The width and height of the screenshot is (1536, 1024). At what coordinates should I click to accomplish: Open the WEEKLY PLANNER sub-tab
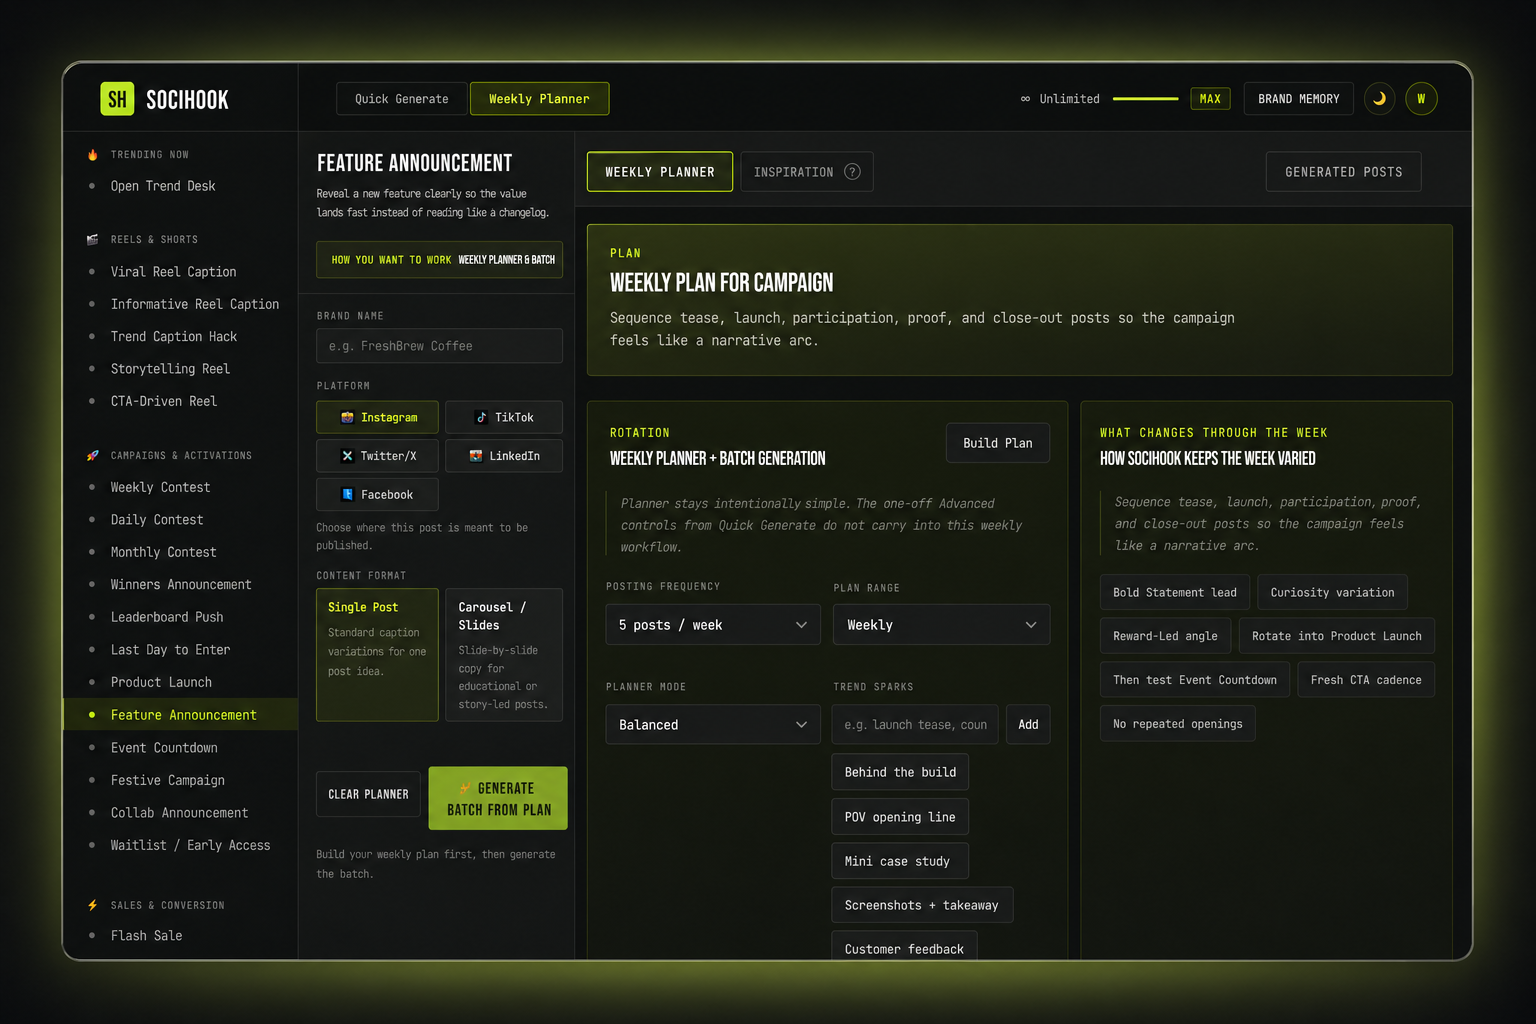click(659, 172)
